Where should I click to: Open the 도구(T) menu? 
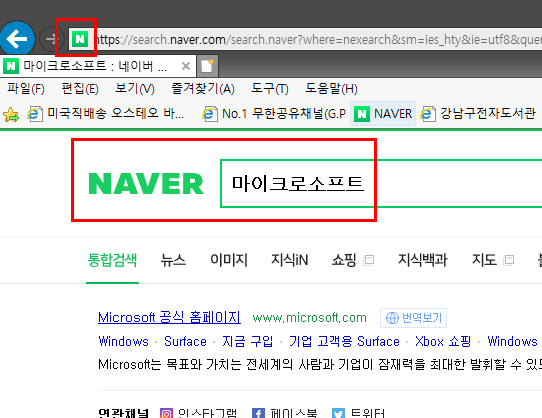pos(270,89)
